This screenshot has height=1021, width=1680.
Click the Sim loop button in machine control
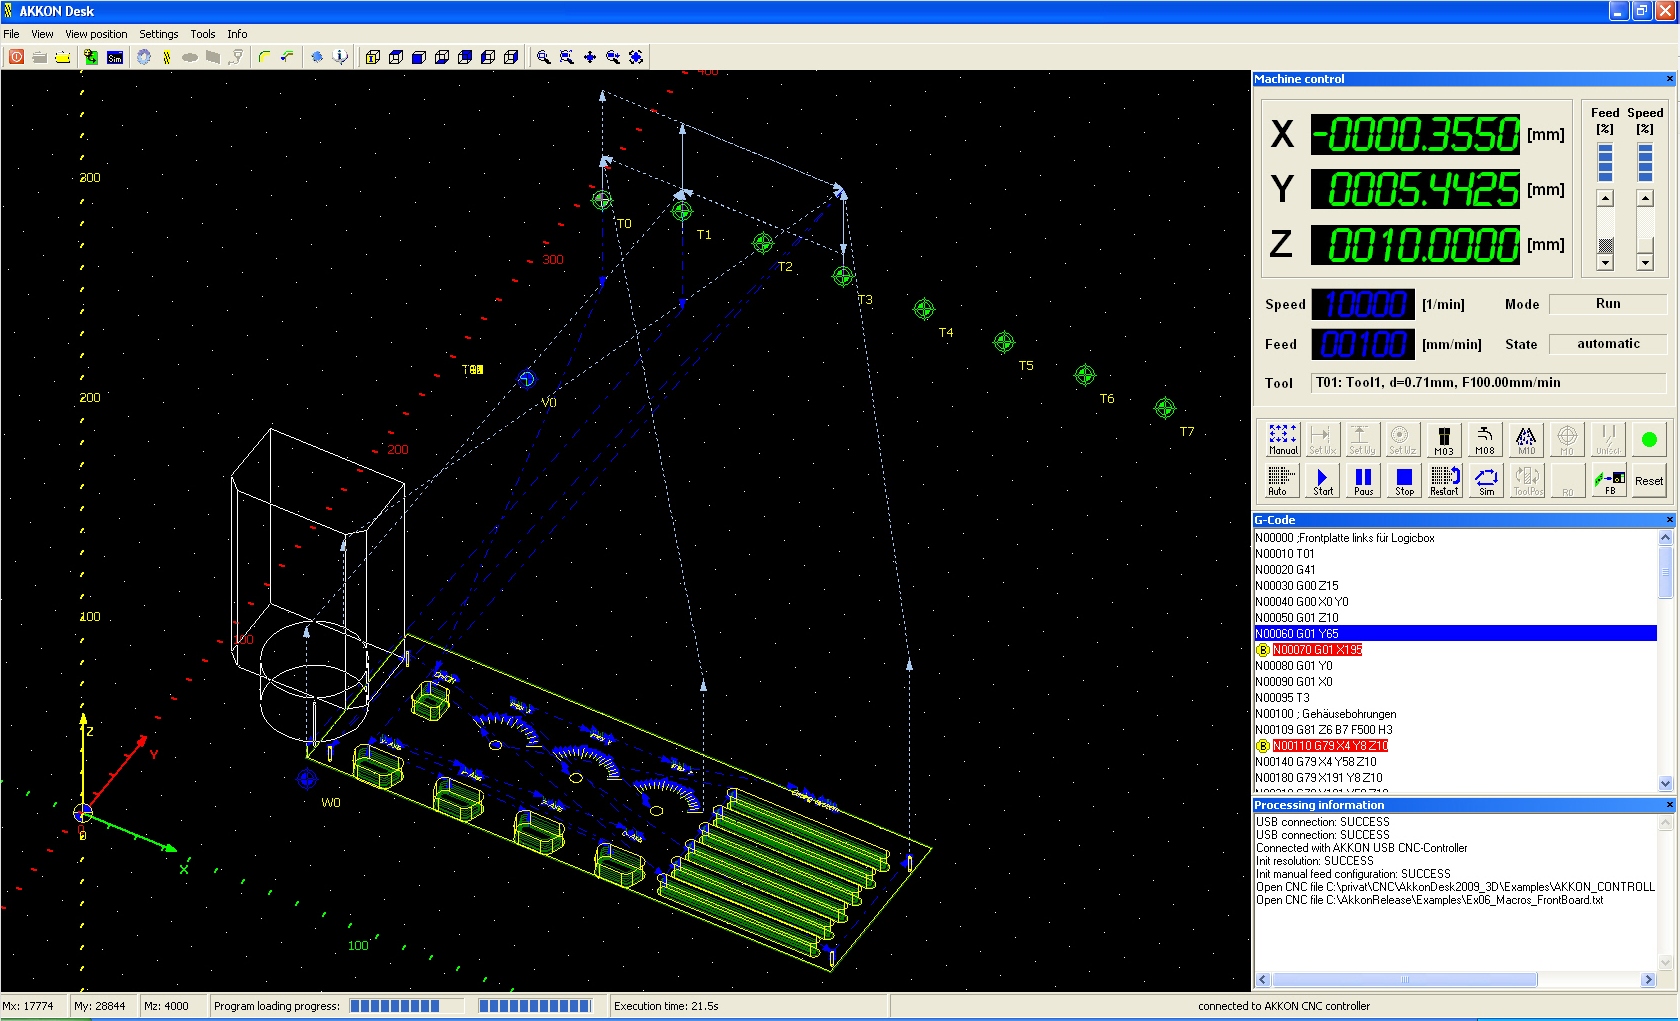(x=1486, y=481)
